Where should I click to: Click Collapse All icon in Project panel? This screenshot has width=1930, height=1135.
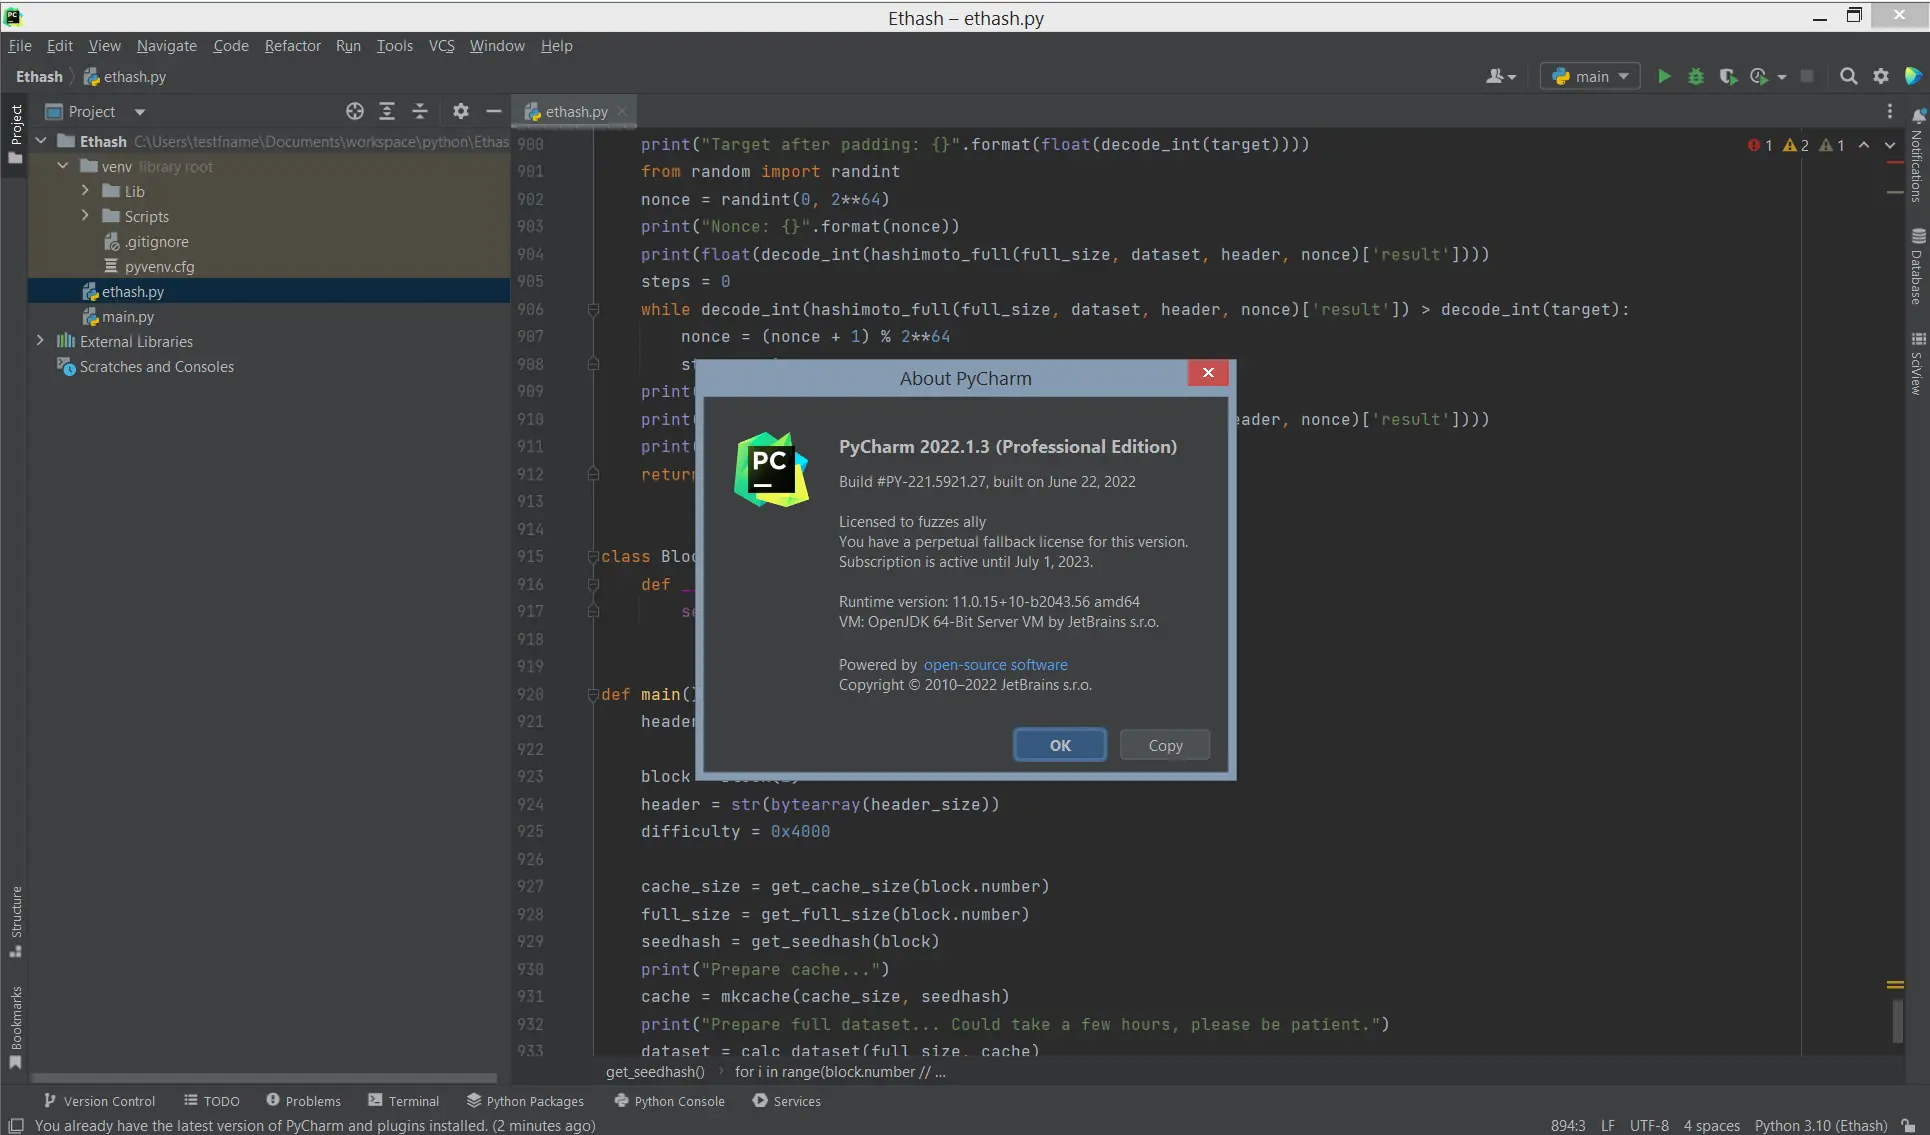click(420, 112)
